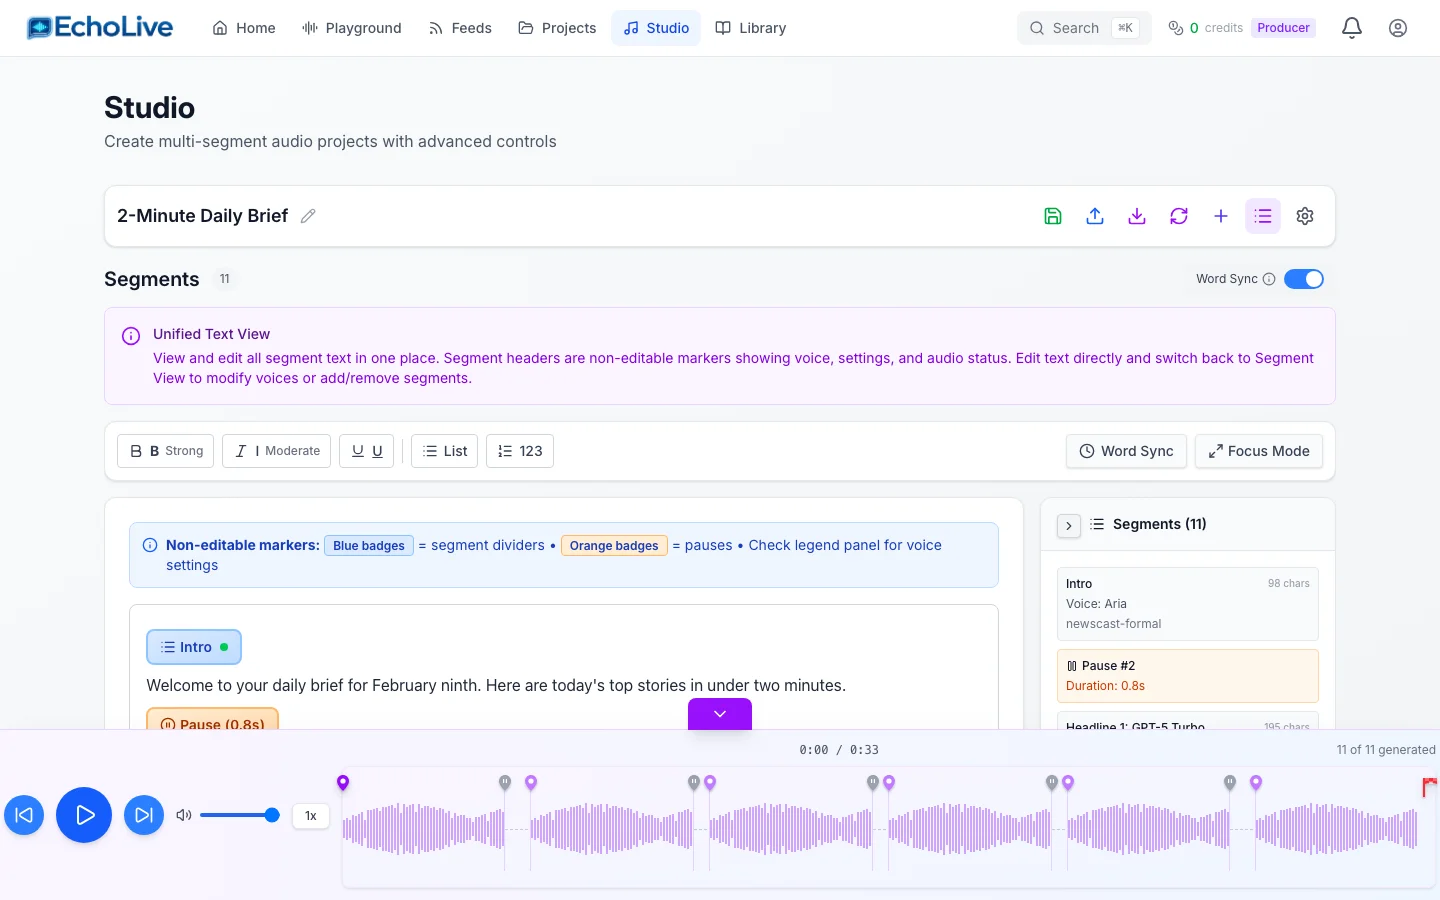Open the Library page
This screenshot has width=1440, height=900.
(x=751, y=28)
